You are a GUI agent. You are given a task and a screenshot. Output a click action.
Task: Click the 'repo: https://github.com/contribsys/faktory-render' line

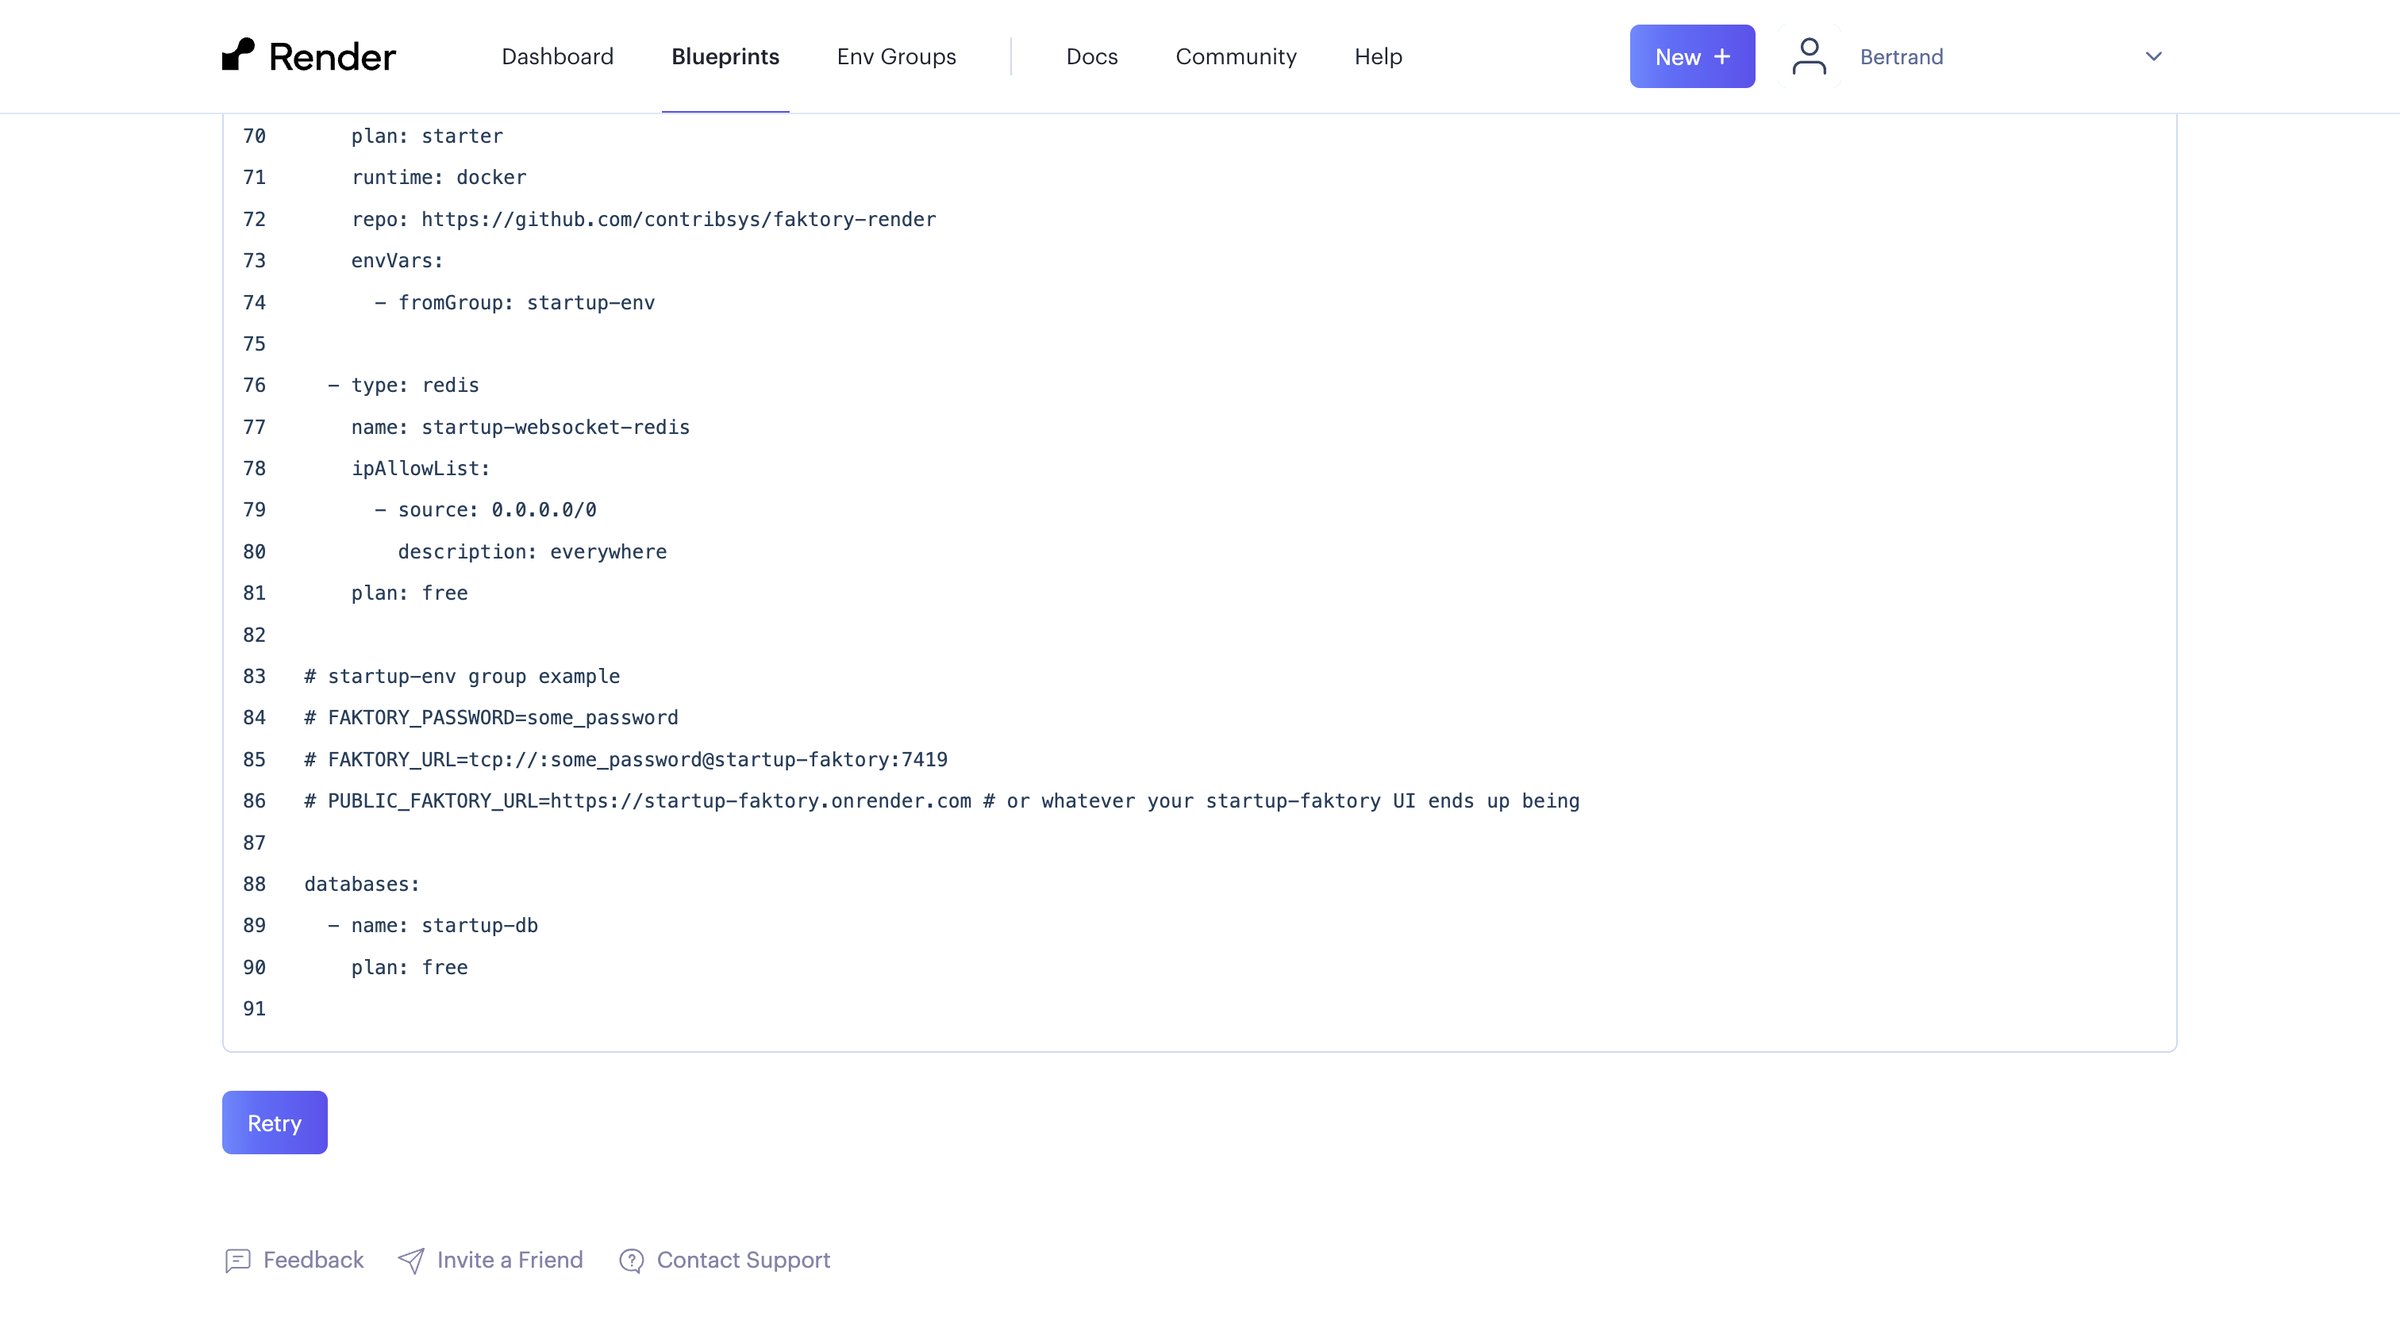point(643,219)
